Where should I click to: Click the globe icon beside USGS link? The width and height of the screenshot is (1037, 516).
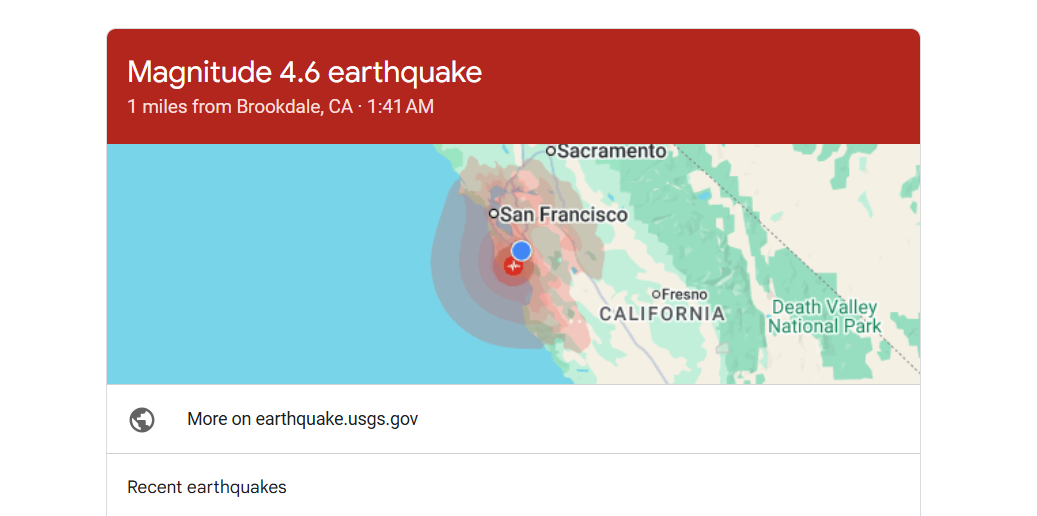pos(142,420)
